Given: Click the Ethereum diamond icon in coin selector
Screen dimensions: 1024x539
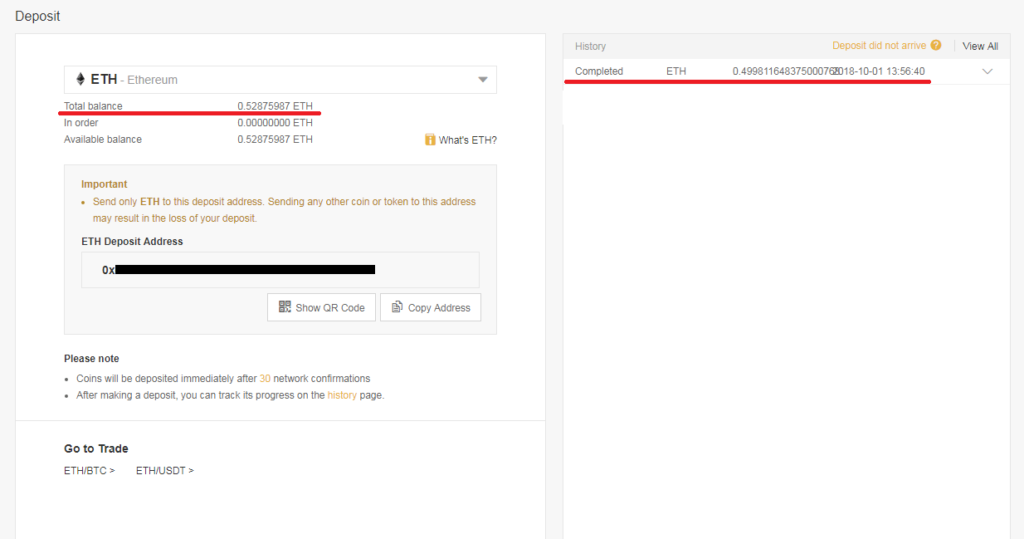Looking at the screenshot, I should [x=81, y=80].
